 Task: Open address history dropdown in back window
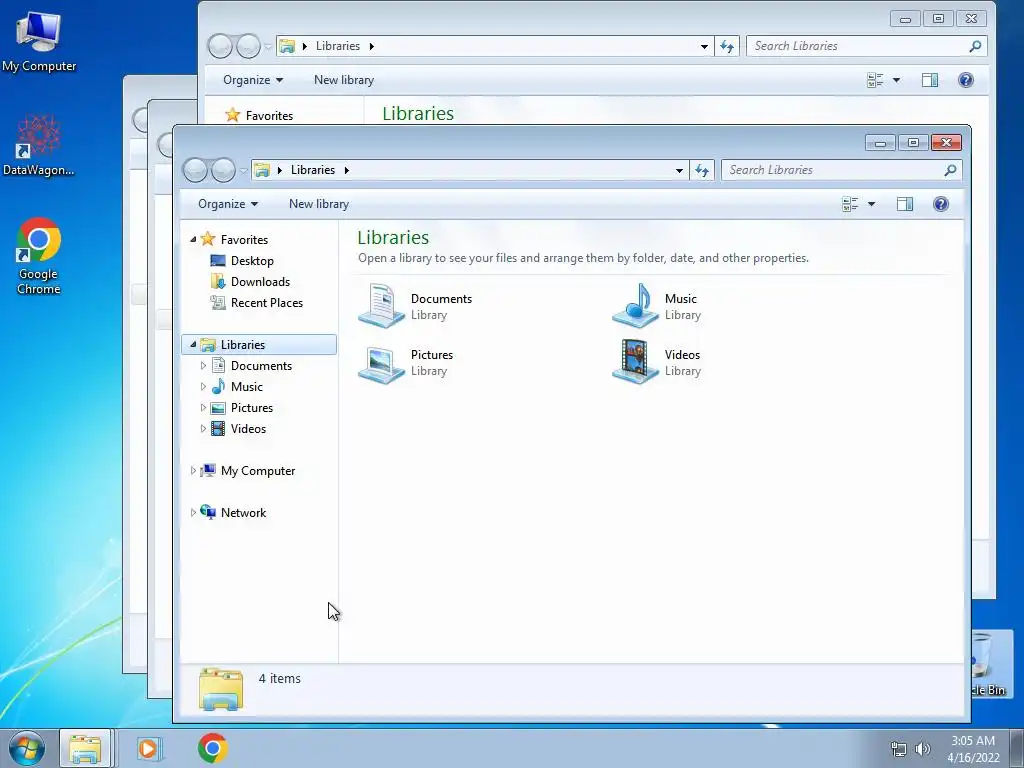[704, 46]
